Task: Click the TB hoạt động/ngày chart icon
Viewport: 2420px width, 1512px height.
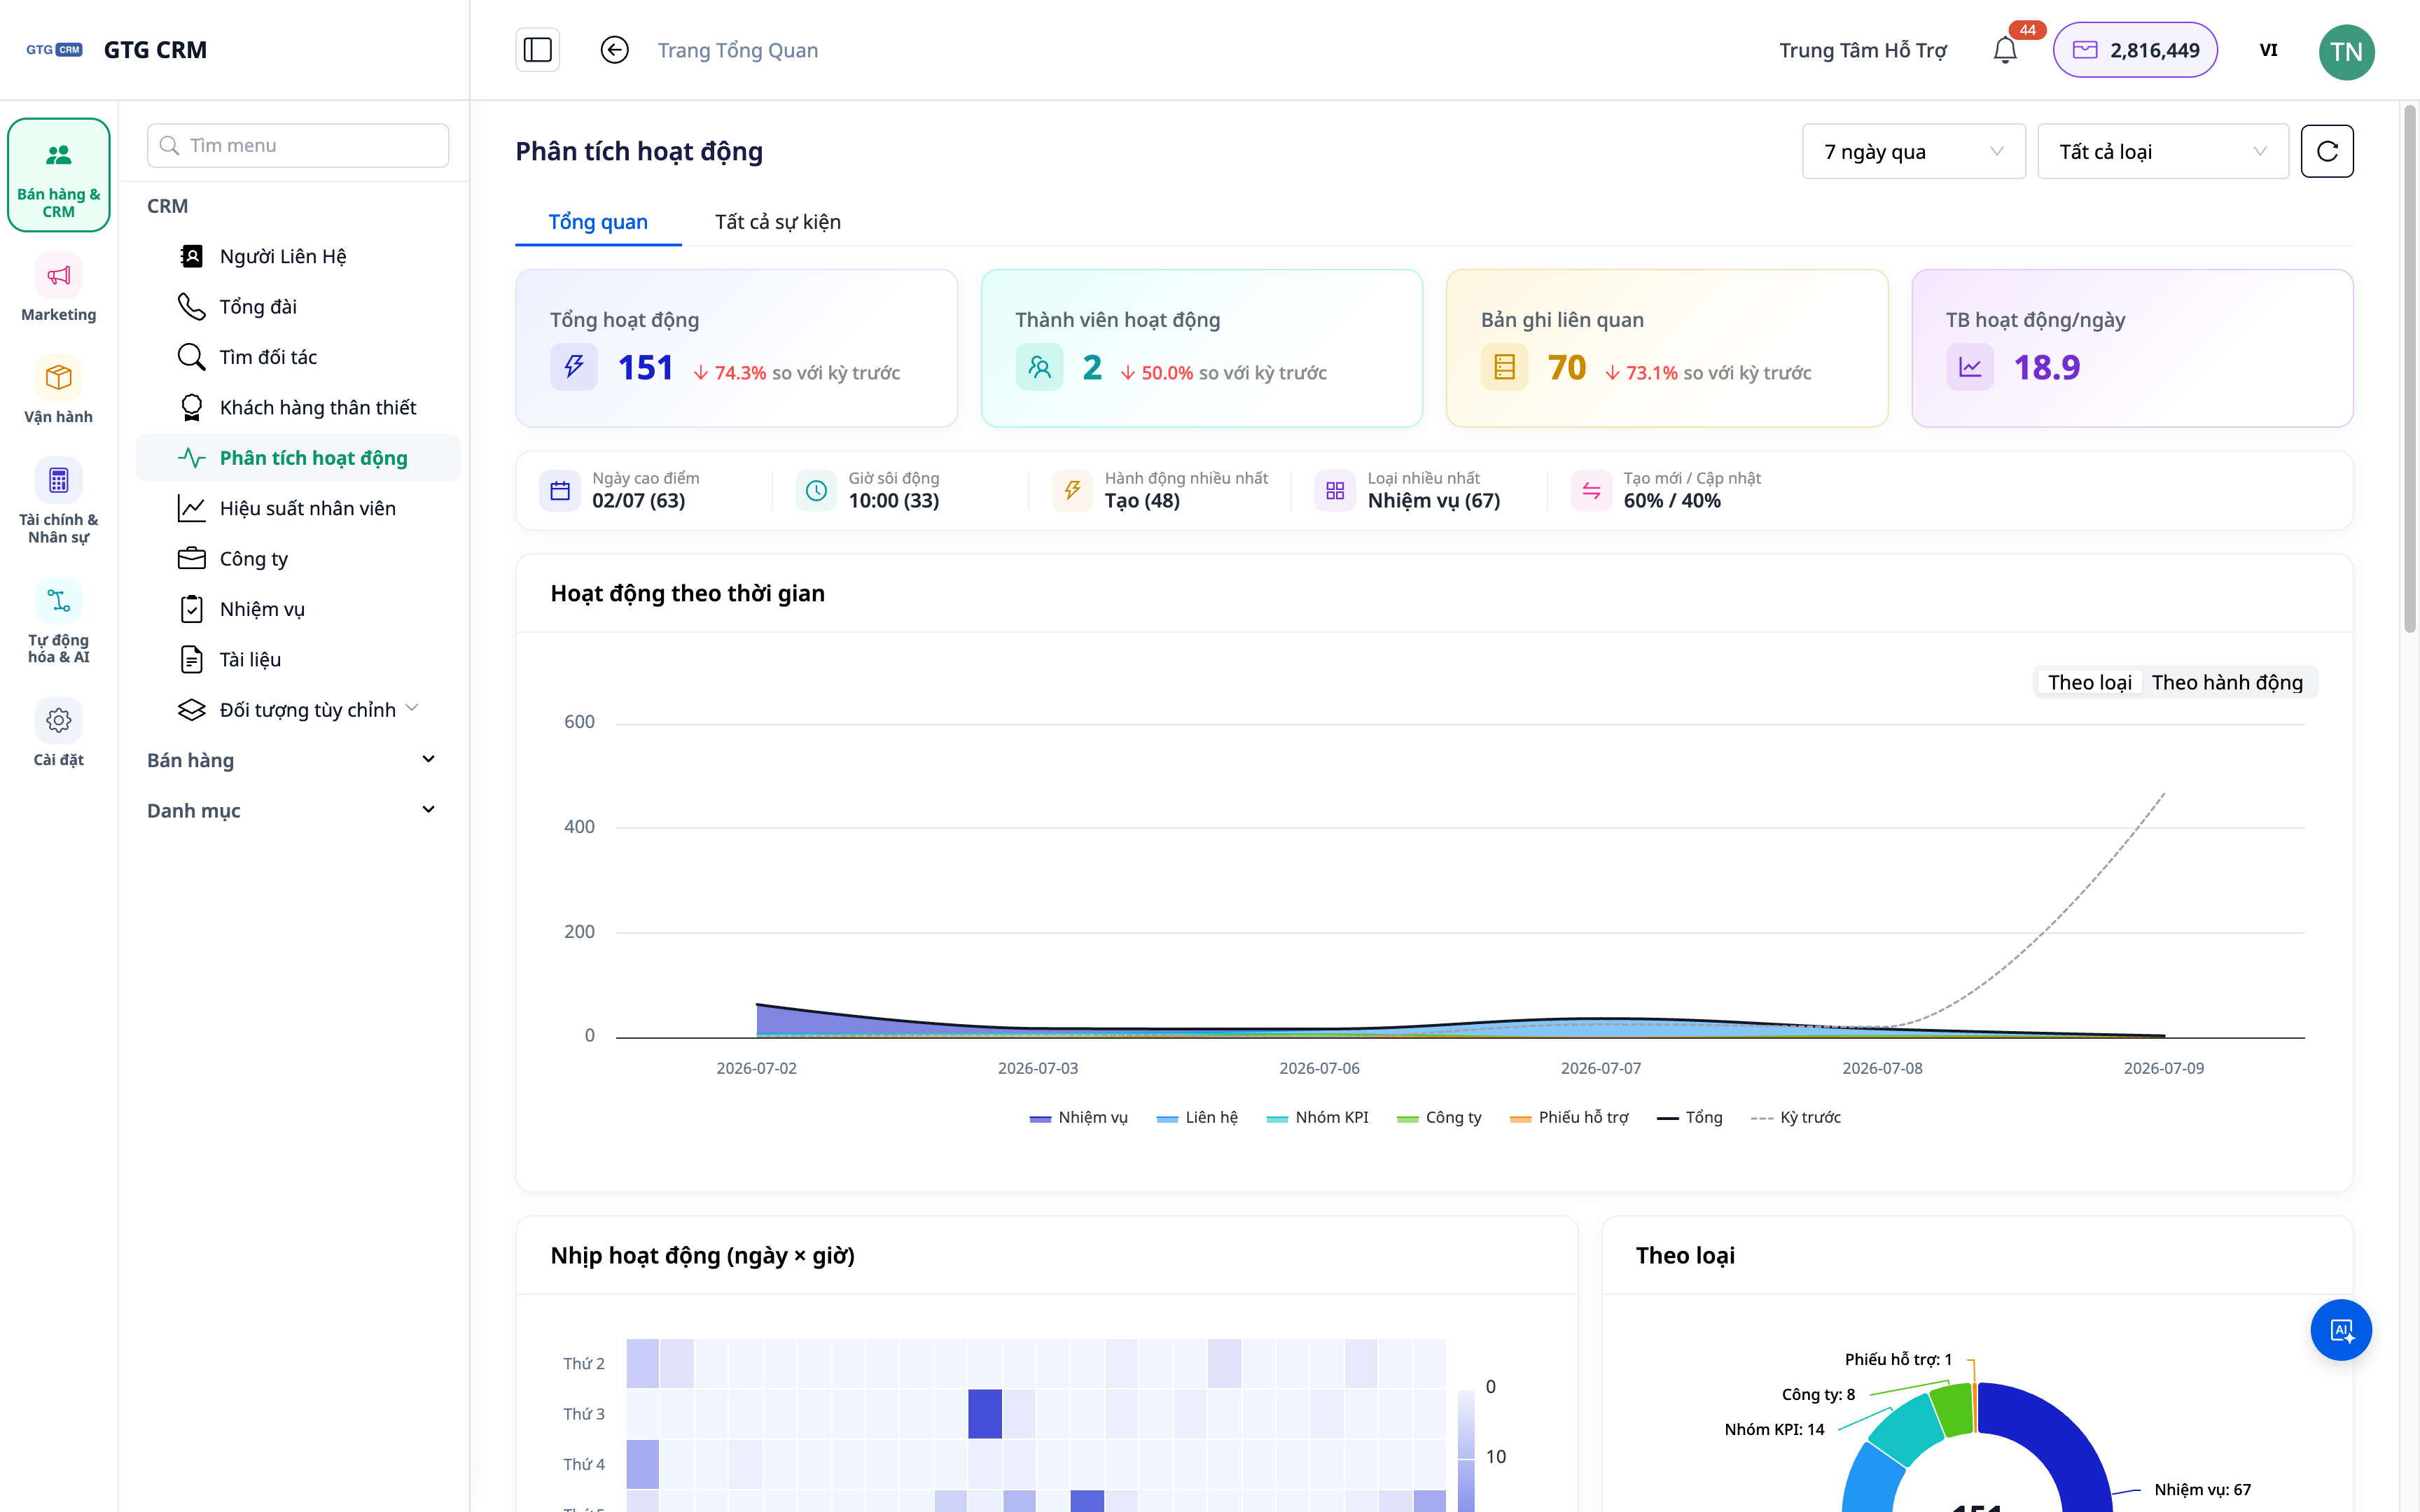Action: point(1970,367)
